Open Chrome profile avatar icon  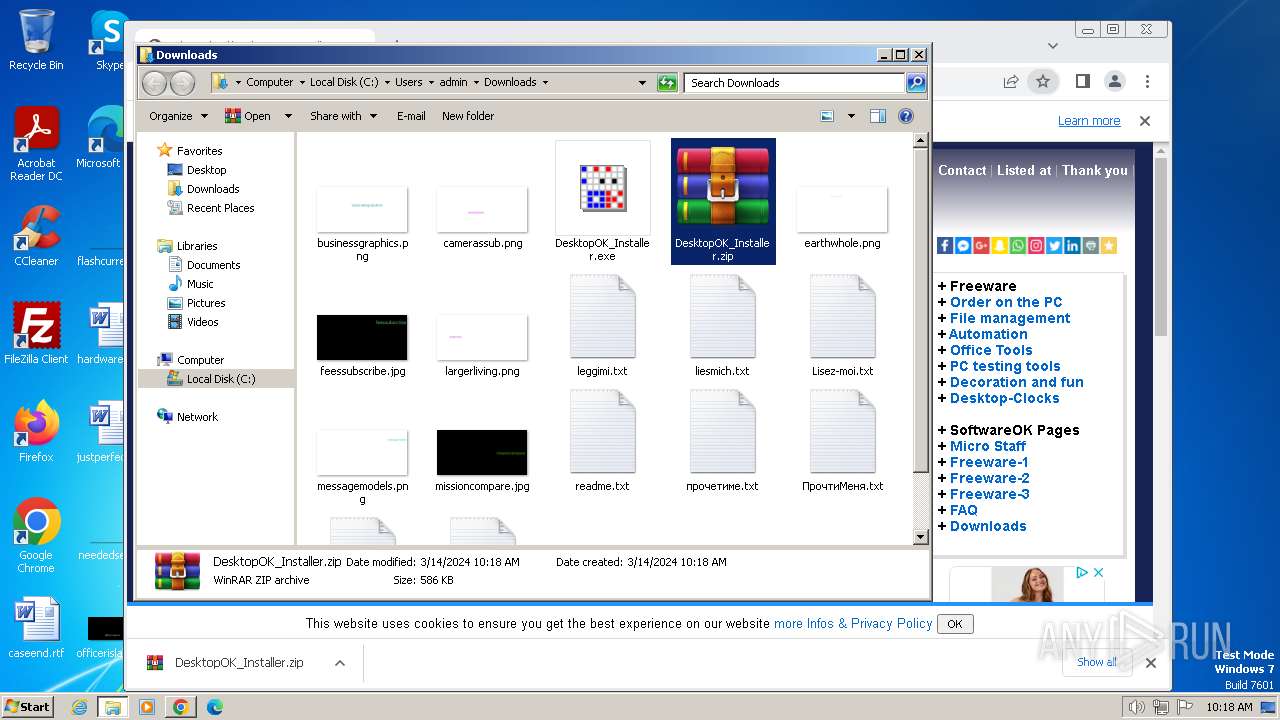[x=1114, y=82]
